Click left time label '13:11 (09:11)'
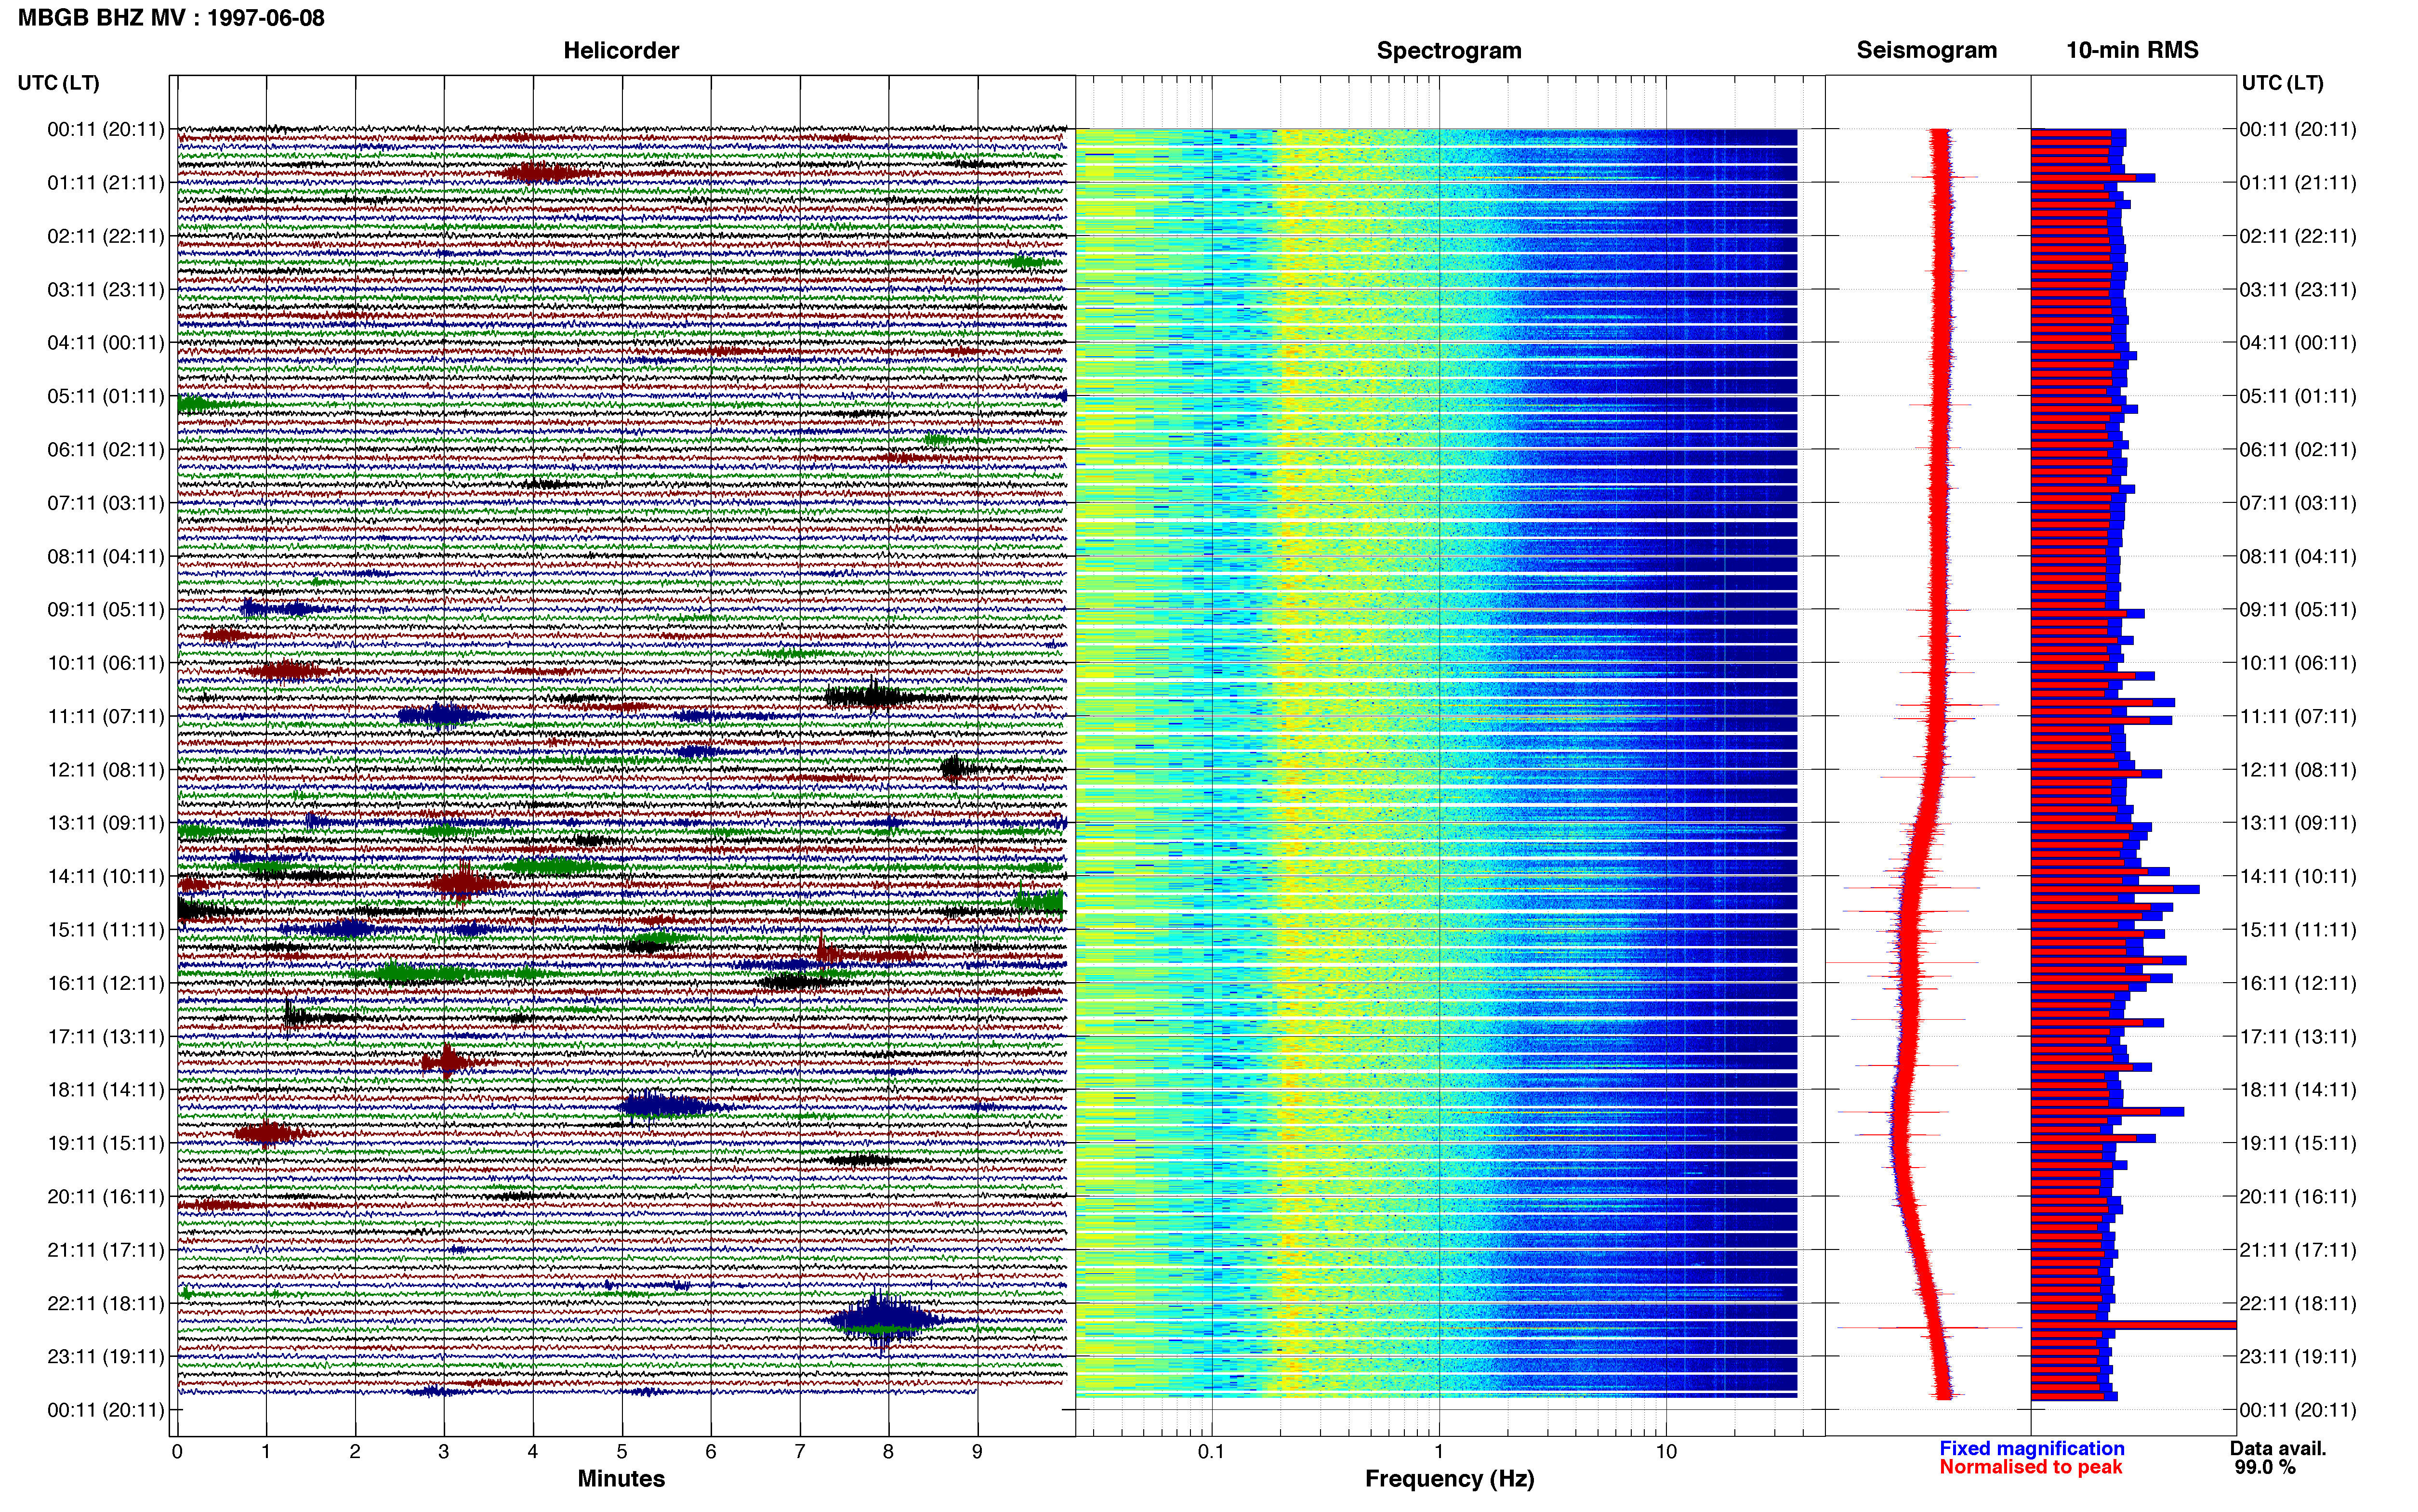2418x1512 pixels. point(106,823)
